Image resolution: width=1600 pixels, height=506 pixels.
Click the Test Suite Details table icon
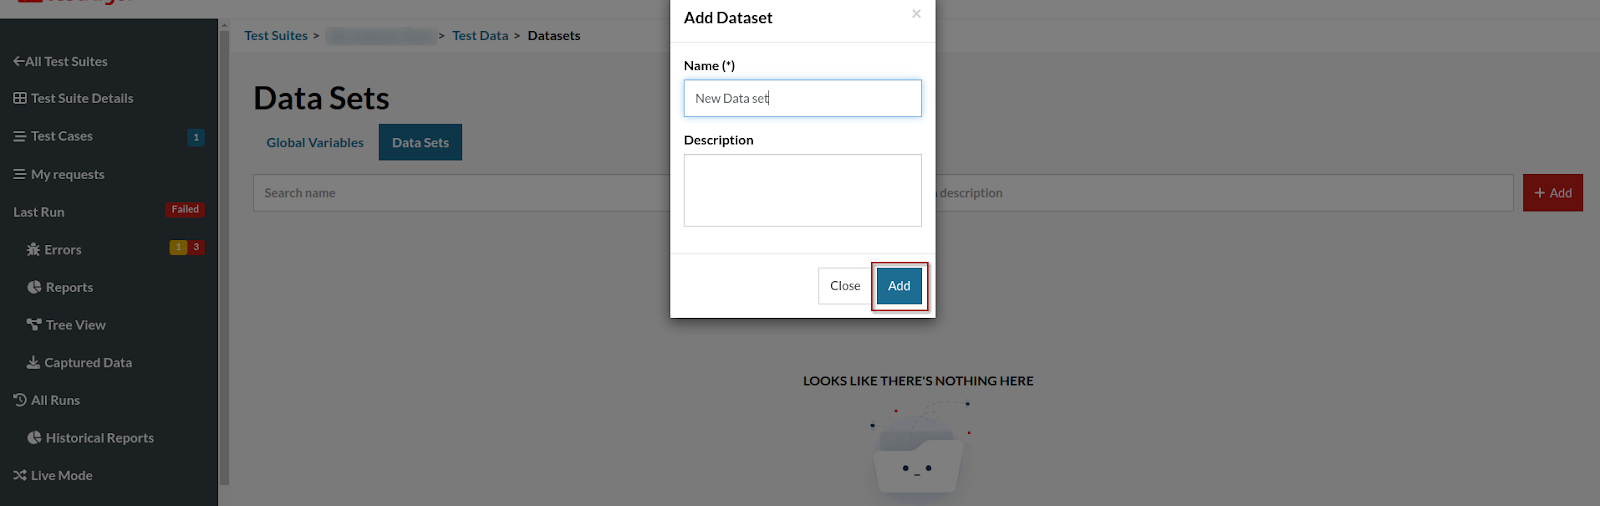[x=20, y=98]
